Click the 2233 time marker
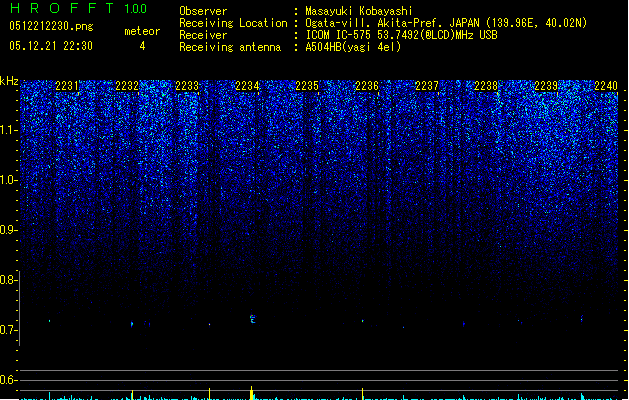Image resolution: width=629 pixels, height=400 pixels. tap(187, 86)
